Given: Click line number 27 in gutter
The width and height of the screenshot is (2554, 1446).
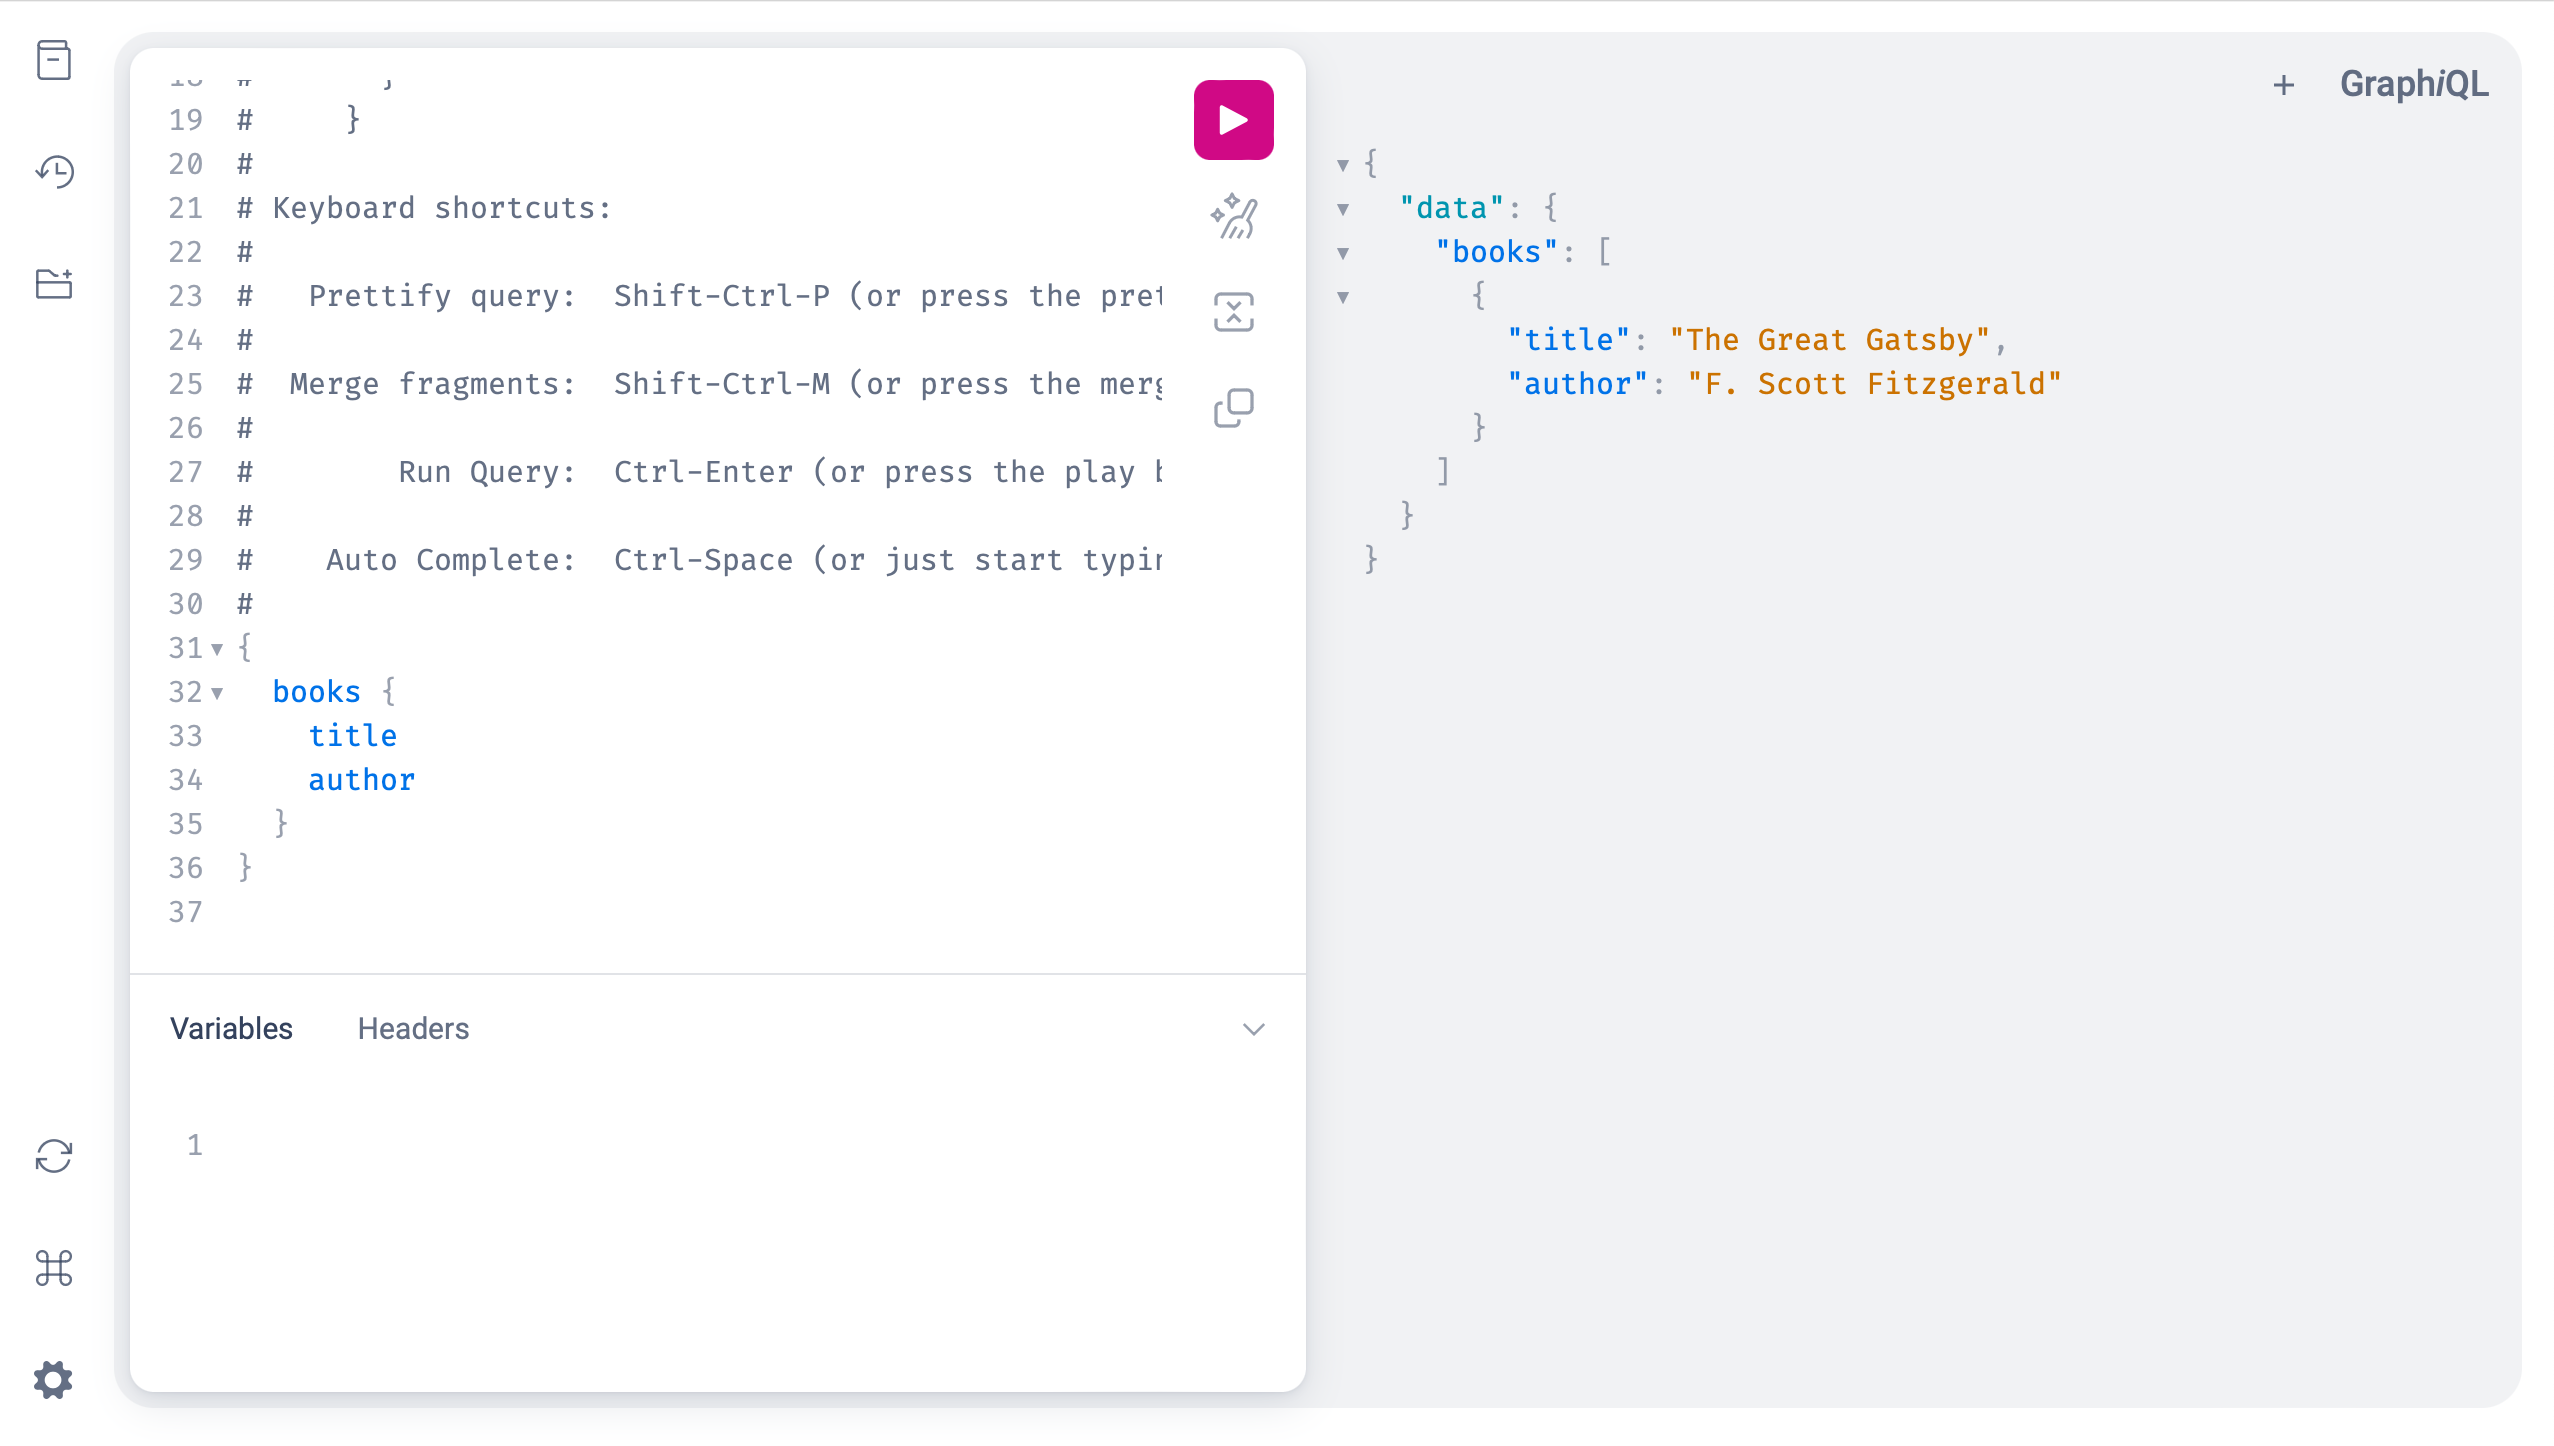Looking at the screenshot, I should [x=186, y=472].
